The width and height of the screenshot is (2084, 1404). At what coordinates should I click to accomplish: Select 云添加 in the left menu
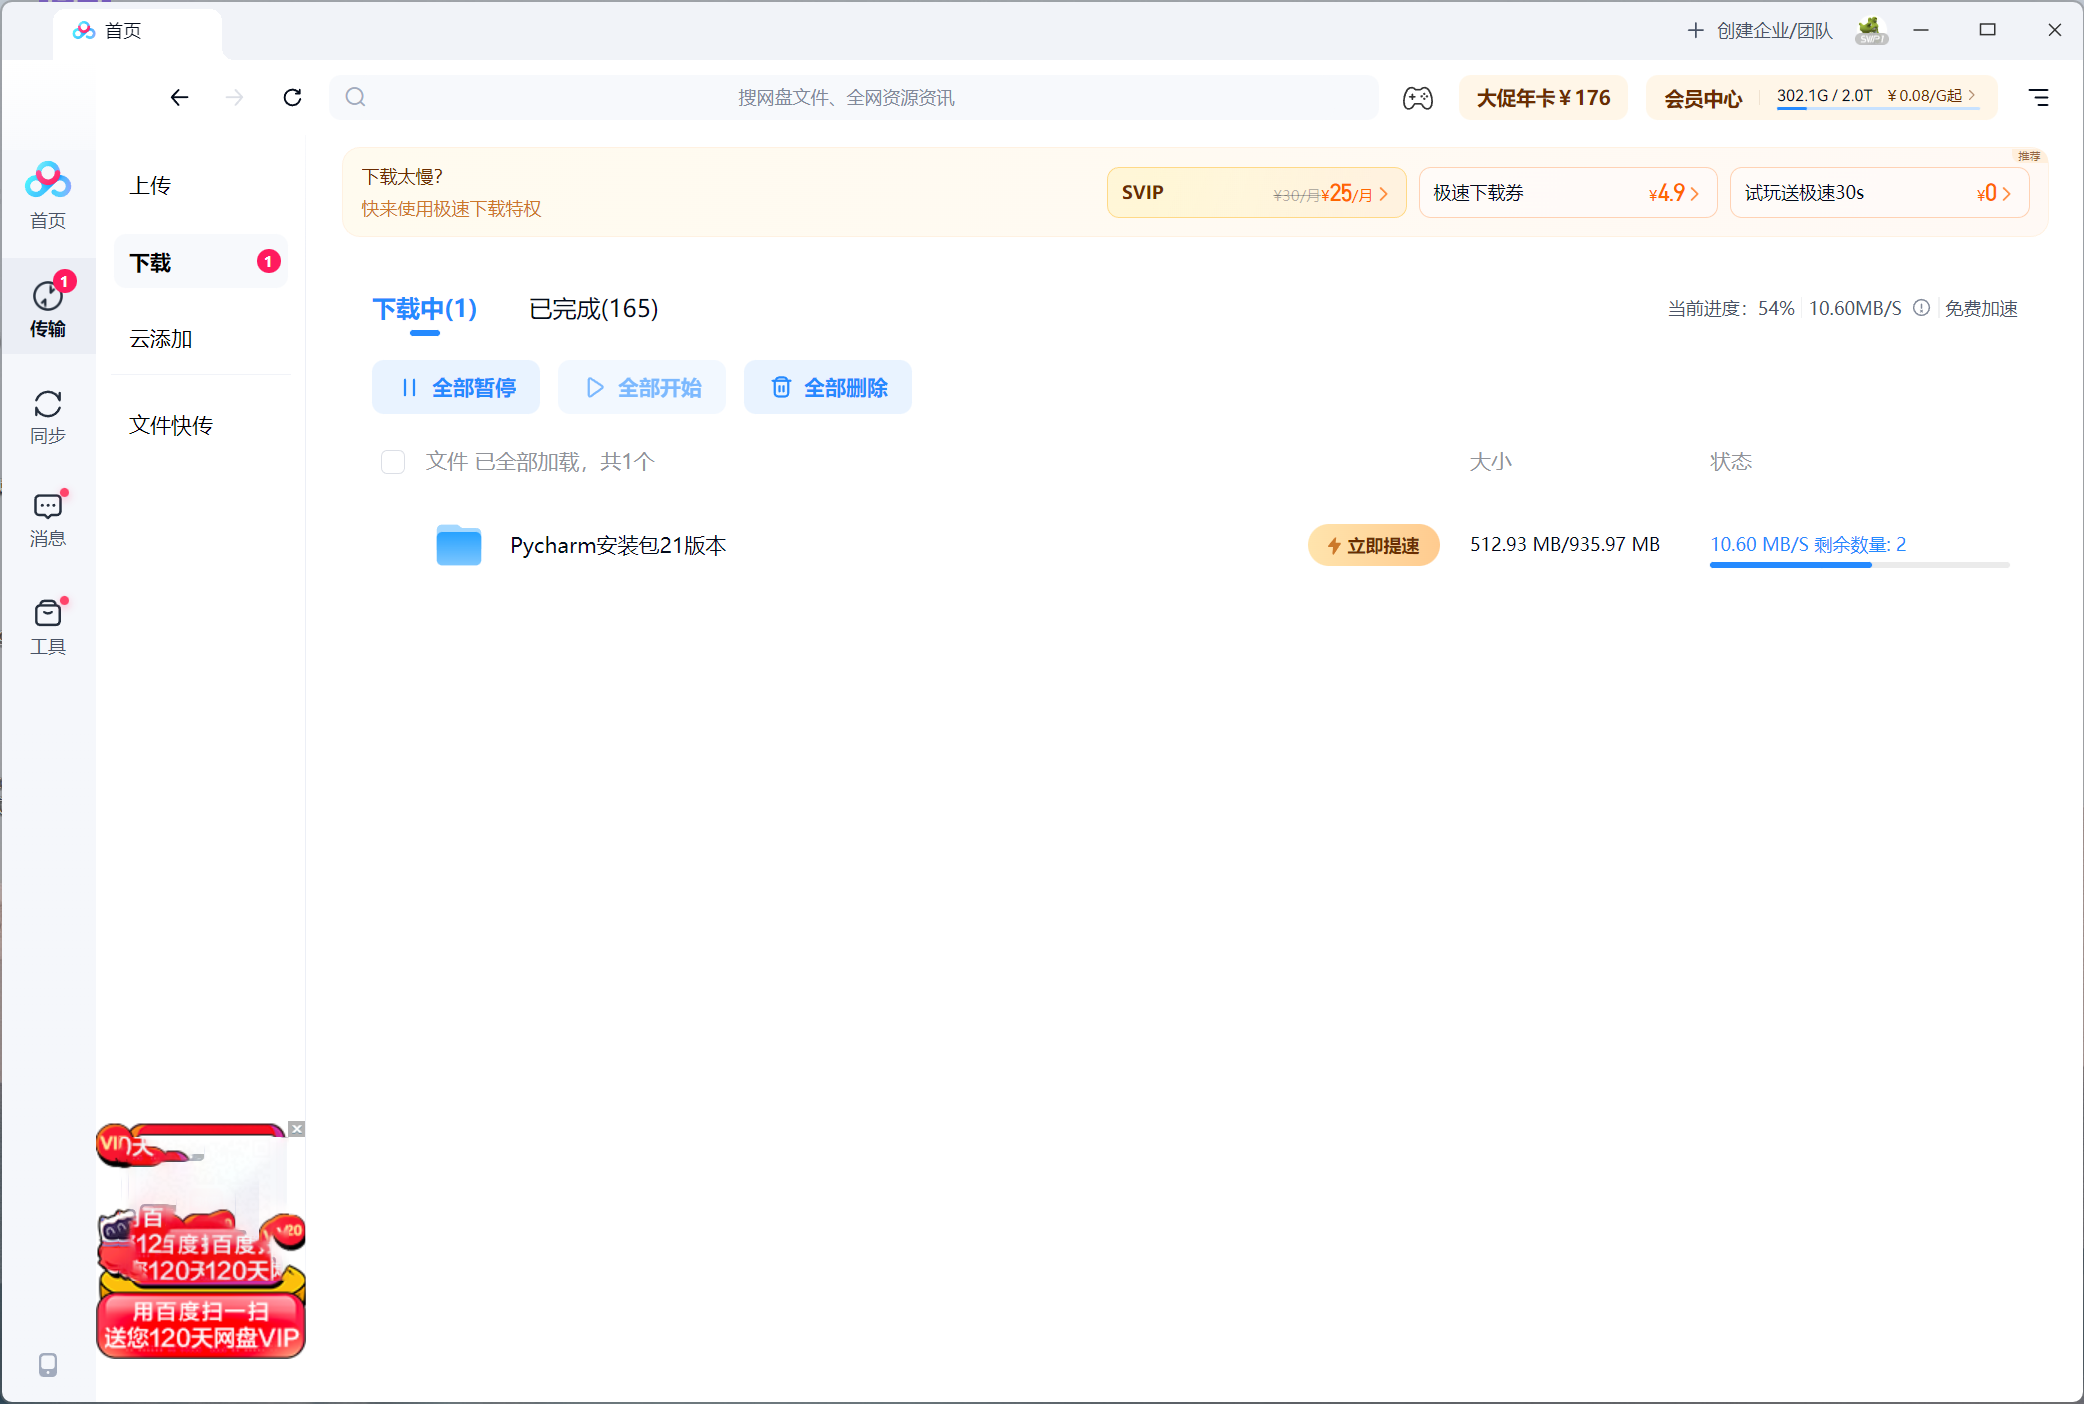click(x=161, y=339)
